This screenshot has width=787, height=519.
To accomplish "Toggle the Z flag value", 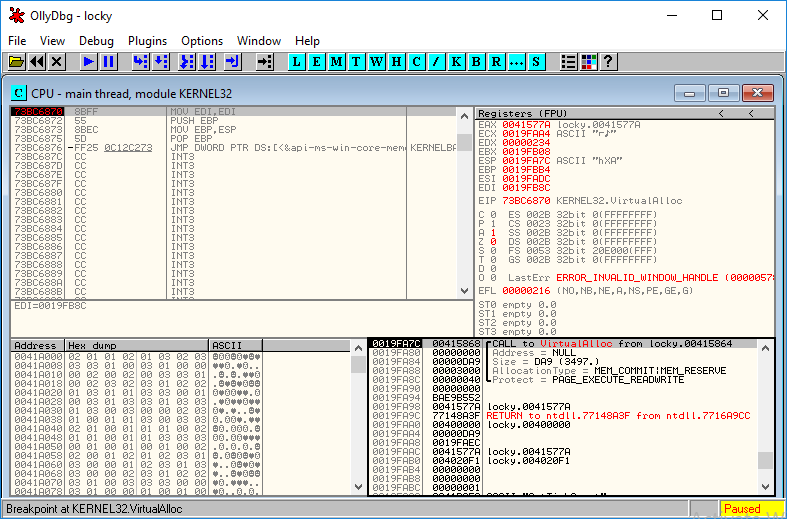I will point(493,242).
